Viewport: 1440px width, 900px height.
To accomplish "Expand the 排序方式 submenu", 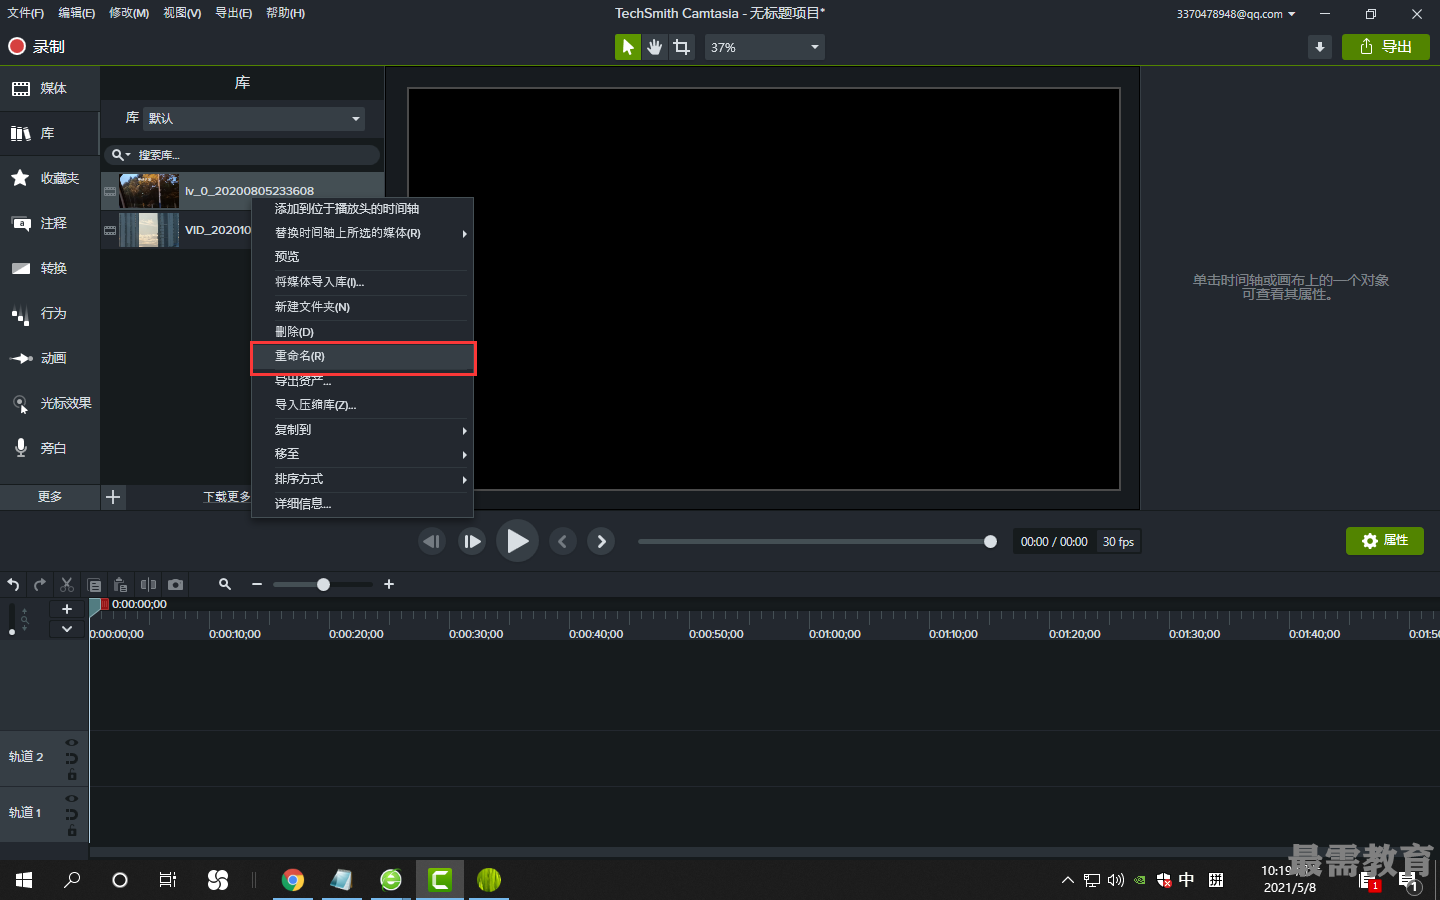I will 362,479.
